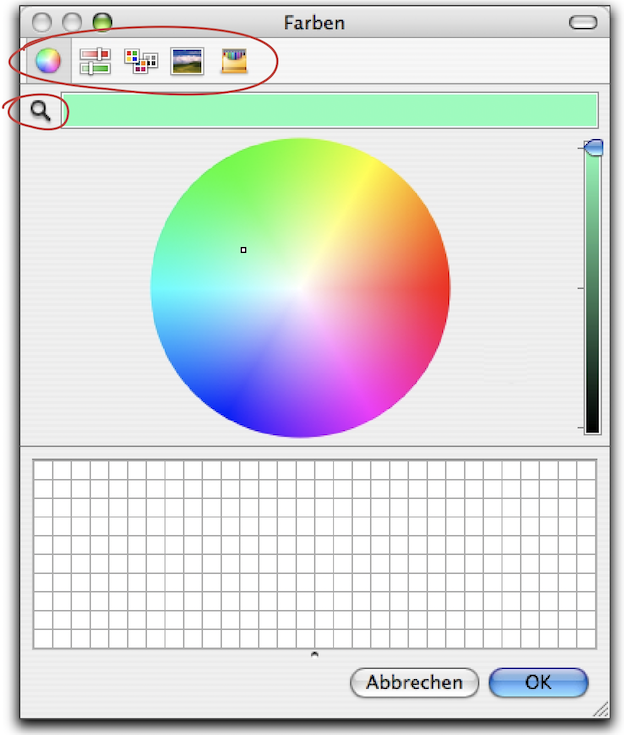
Task: Select white at the color wheel center
Action: coord(300,288)
